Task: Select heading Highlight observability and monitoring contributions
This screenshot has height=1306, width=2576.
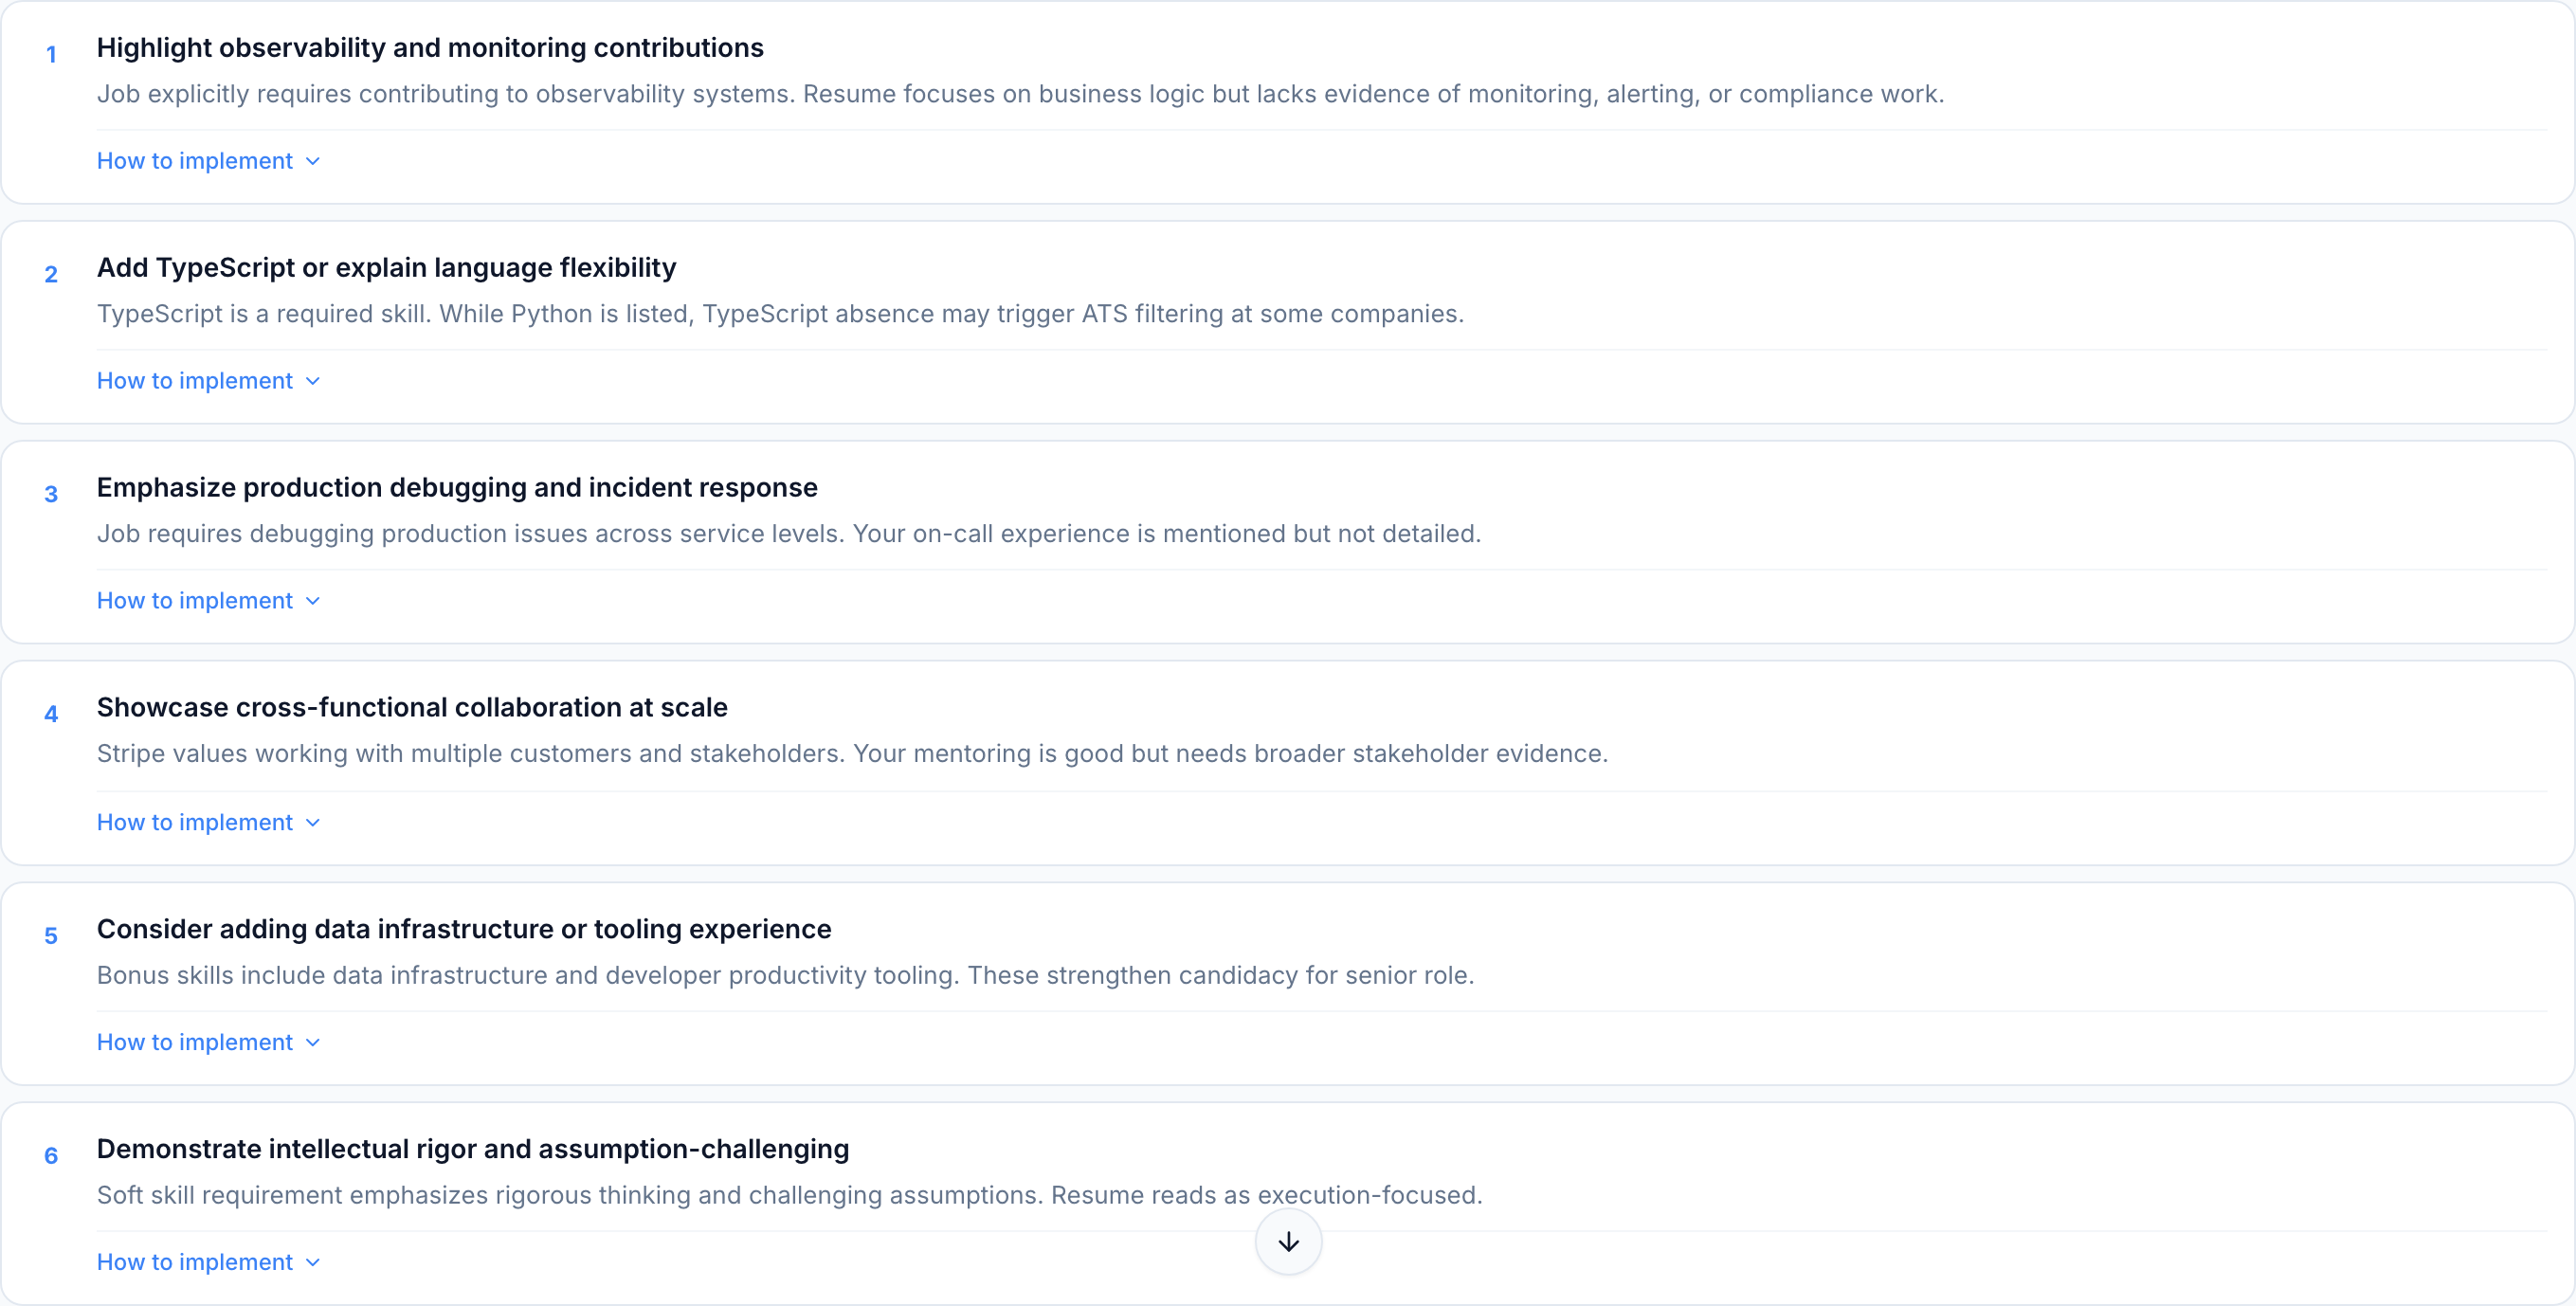Action: (x=430, y=48)
